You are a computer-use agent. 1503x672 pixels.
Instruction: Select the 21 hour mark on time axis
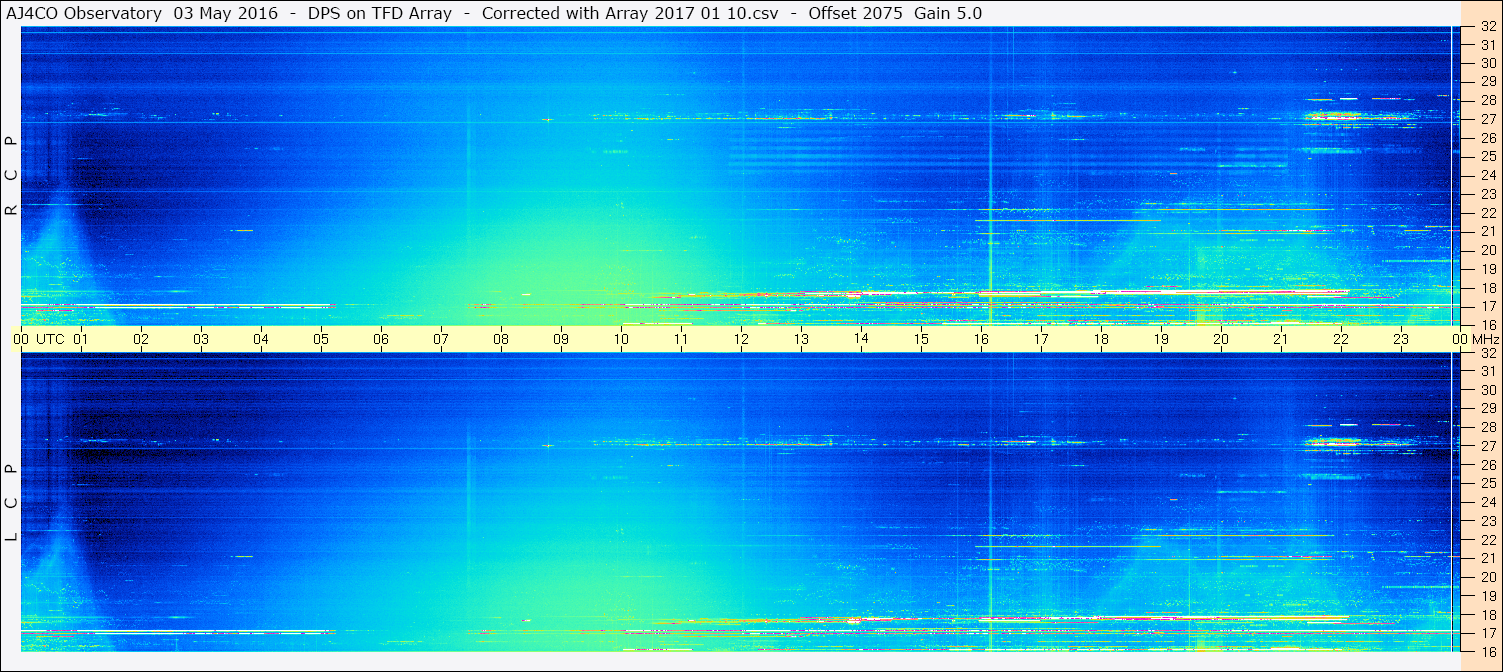pos(1281,339)
